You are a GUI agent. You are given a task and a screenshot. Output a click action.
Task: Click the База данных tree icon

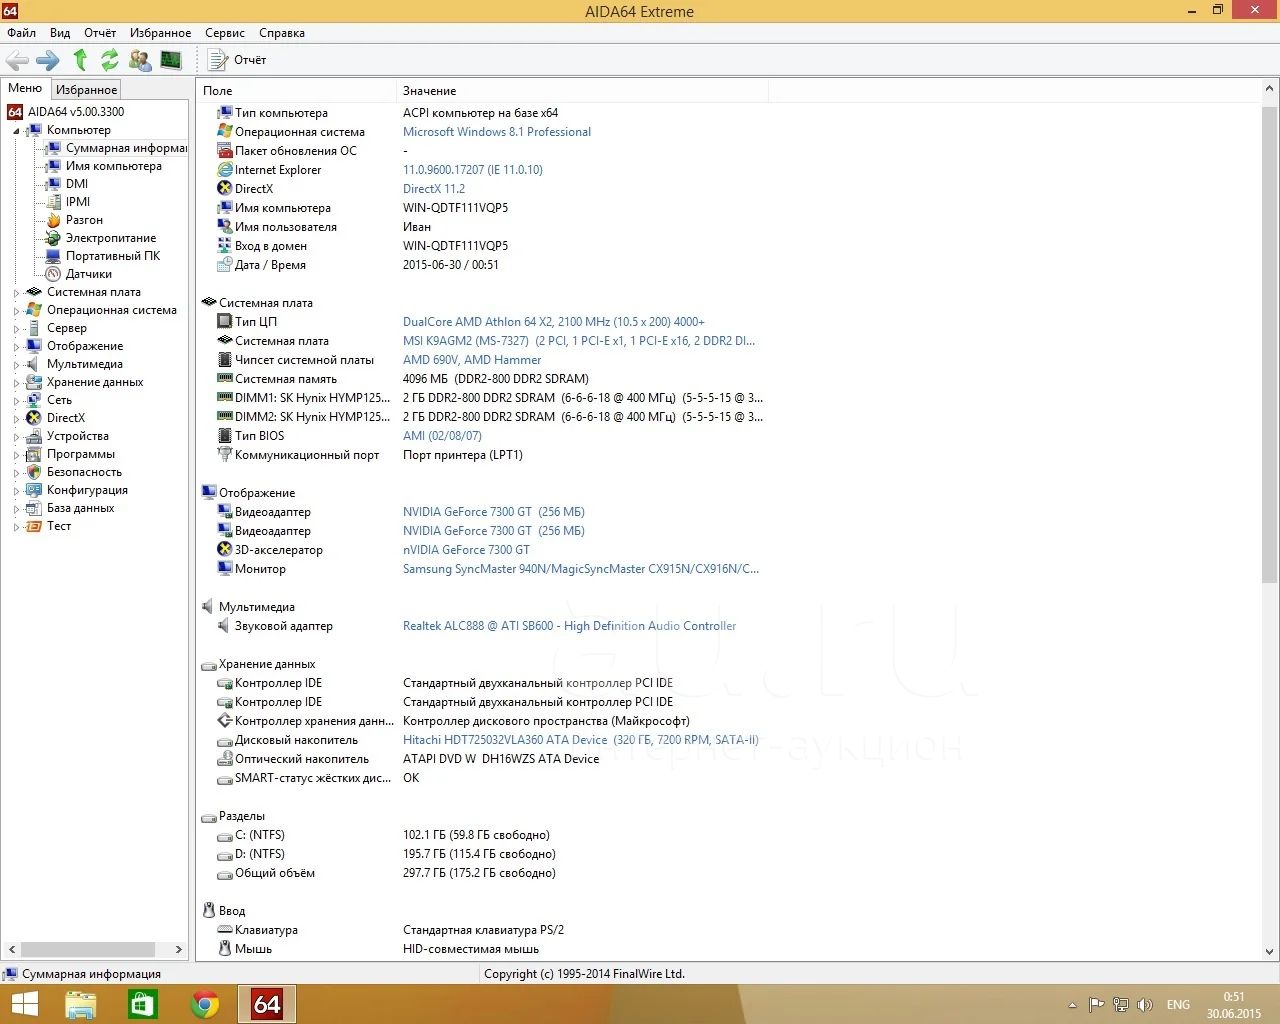click(34, 508)
